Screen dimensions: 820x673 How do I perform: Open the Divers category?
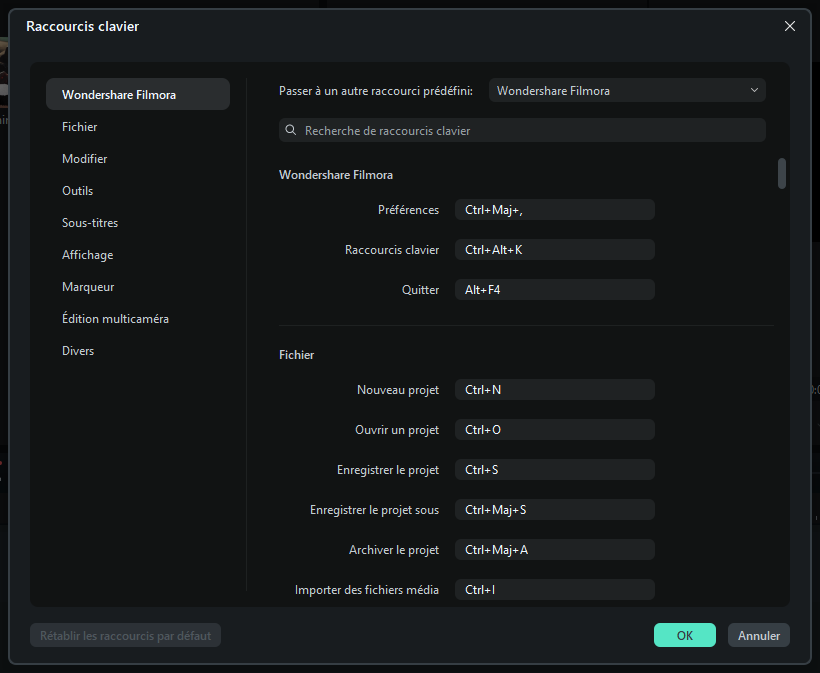(78, 351)
